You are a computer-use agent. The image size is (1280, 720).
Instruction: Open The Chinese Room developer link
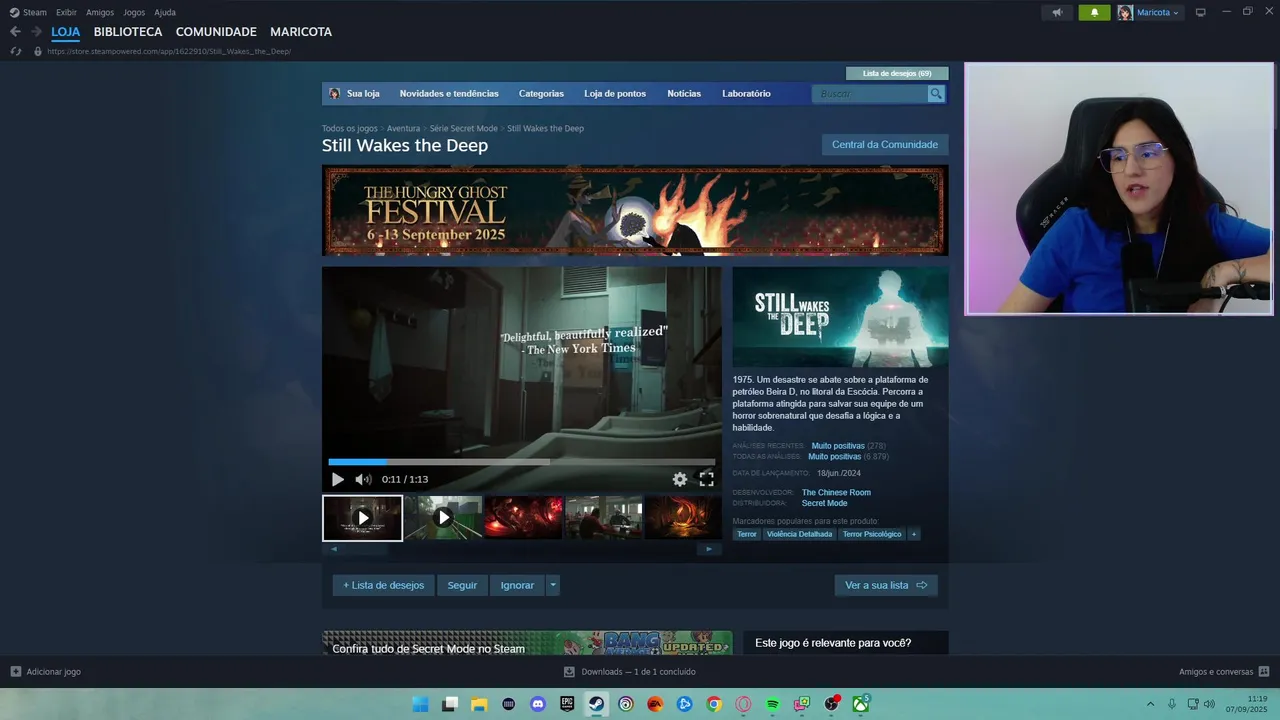click(x=836, y=492)
